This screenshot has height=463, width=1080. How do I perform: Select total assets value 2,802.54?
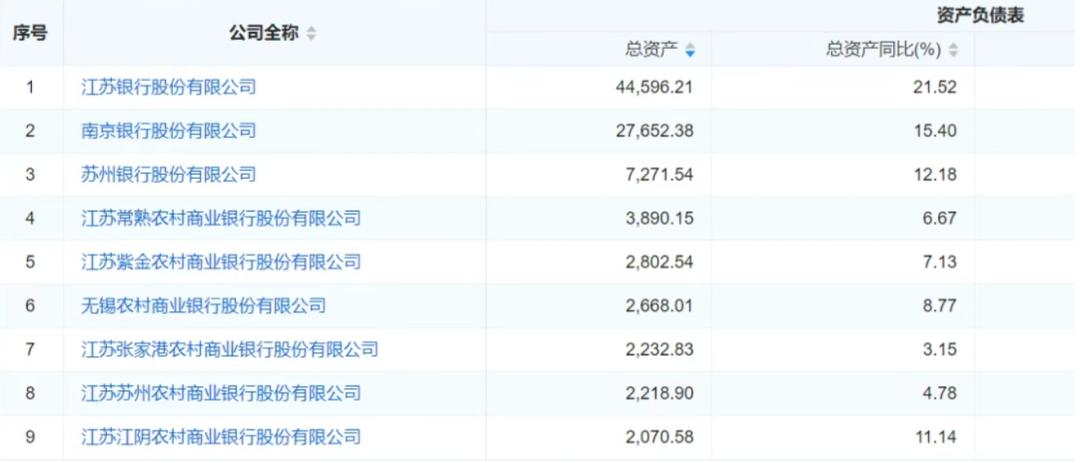pos(660,262)
